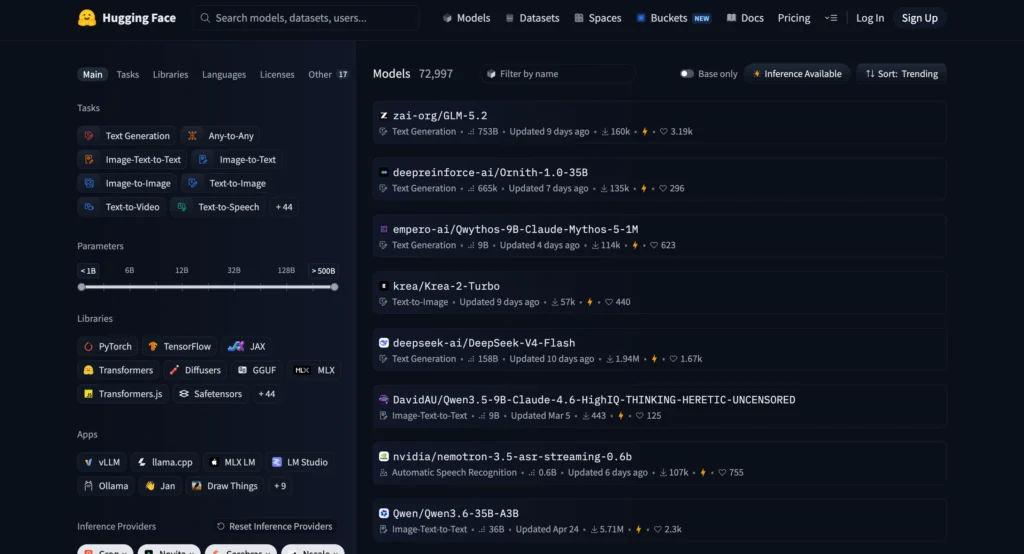The width and height of the screenshot is (1024, 554).
Task: Switch to the Other filter tab
Action: tap(328, 74)
